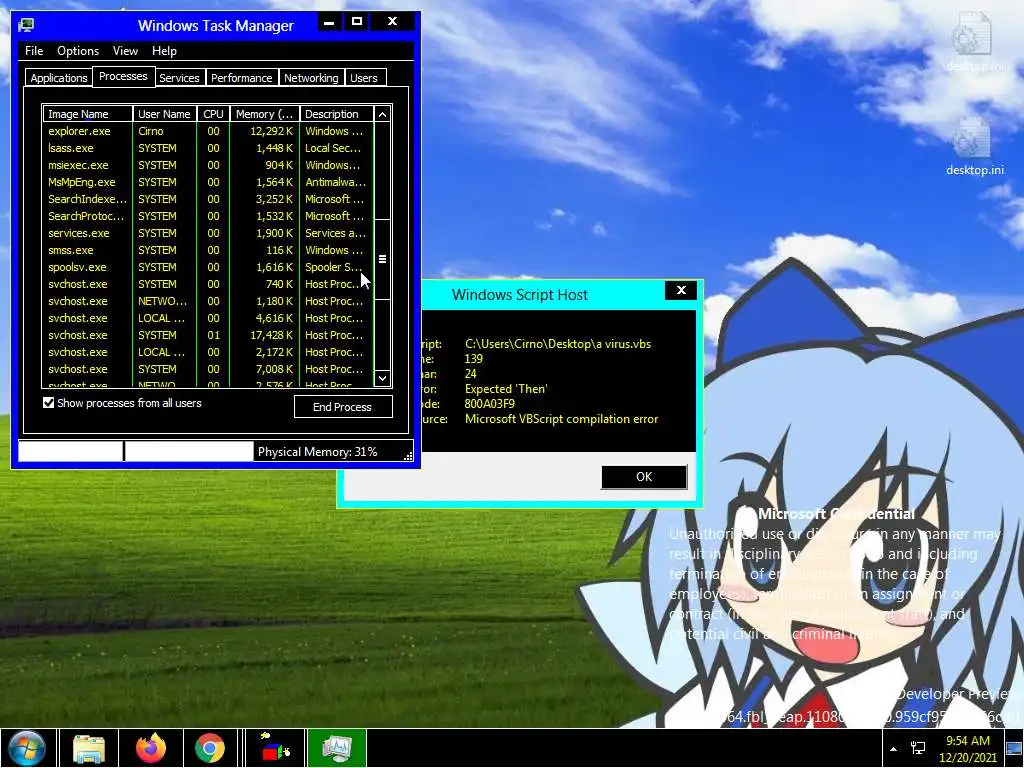Click the process list scrollbar thumb
This screenshot has height=768, width=1024.
383,259
